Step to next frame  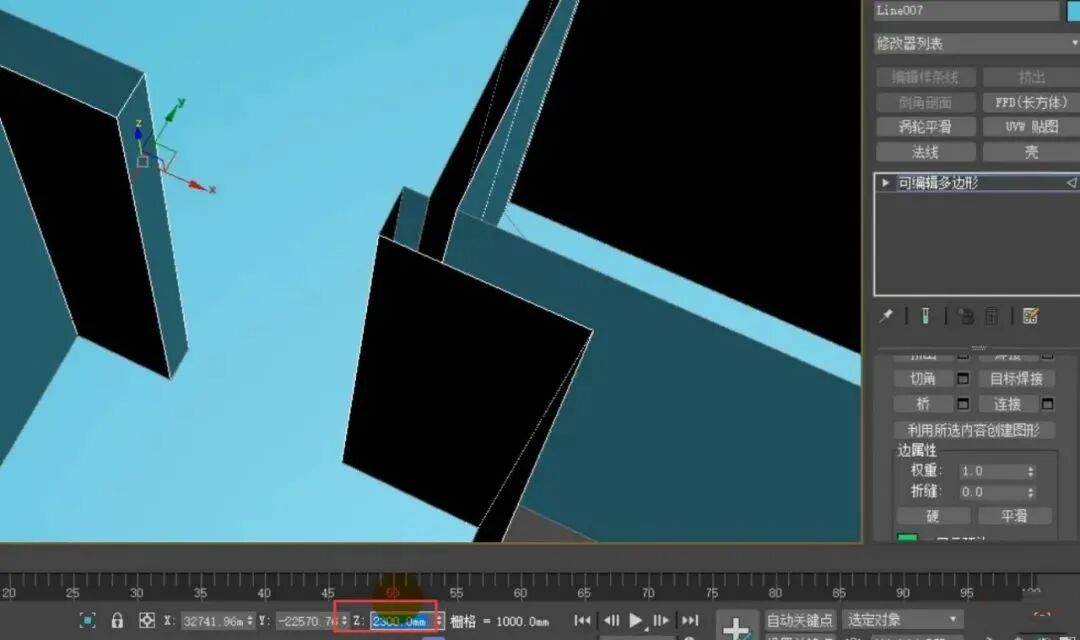tap(661, 620)
